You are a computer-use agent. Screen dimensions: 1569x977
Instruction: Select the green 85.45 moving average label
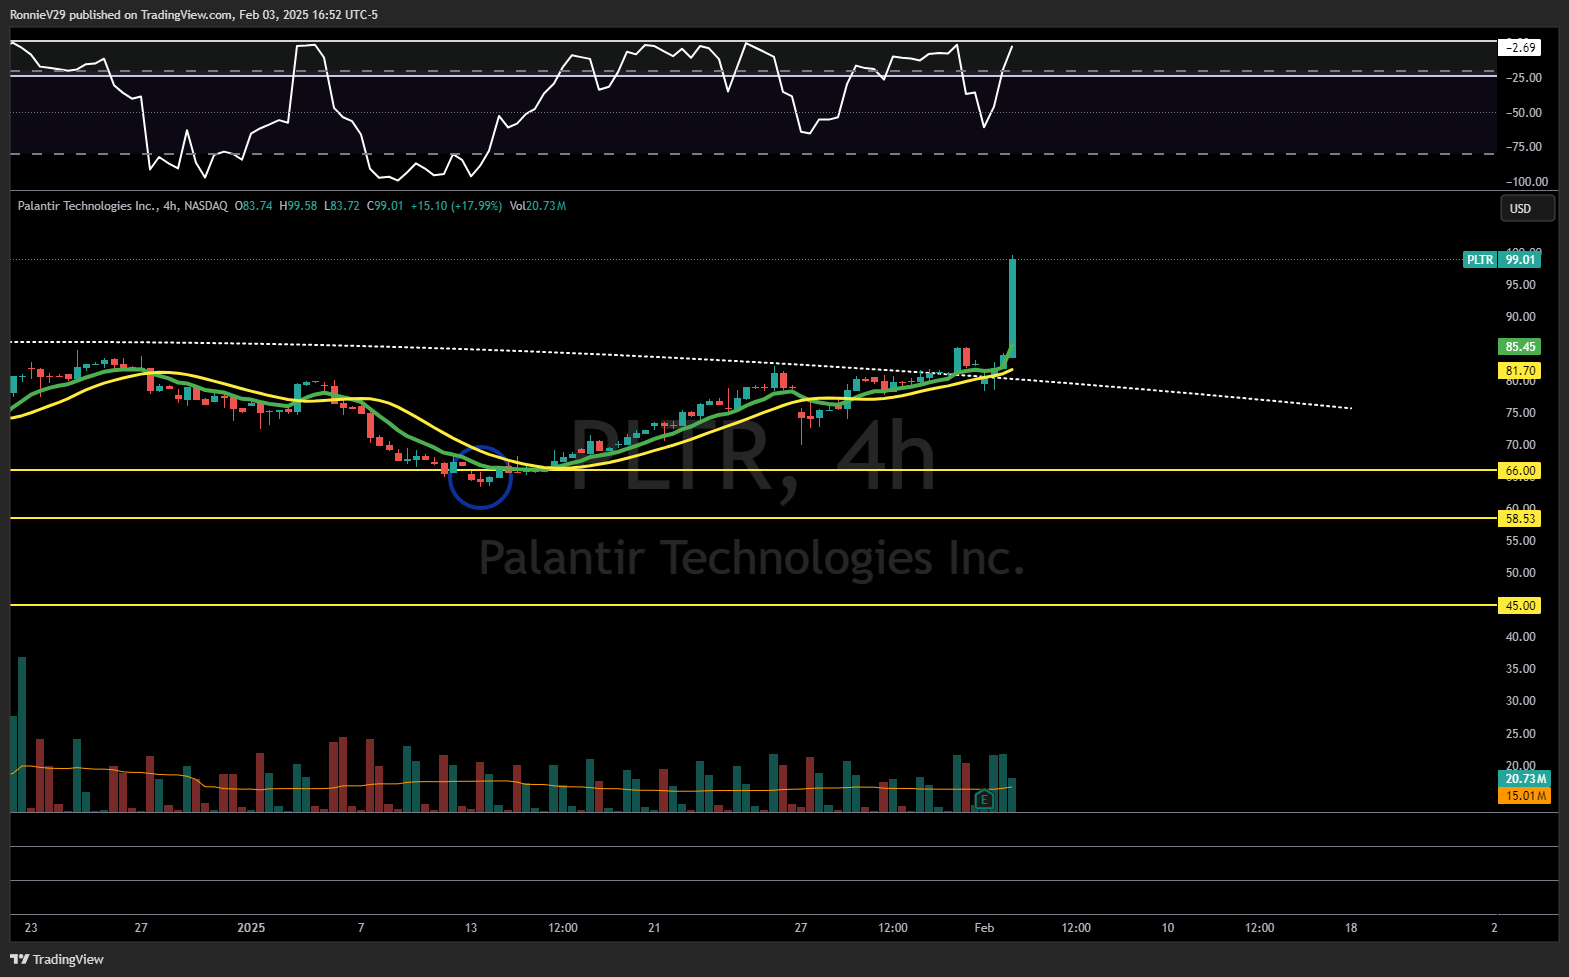[x=1520, y=347]
